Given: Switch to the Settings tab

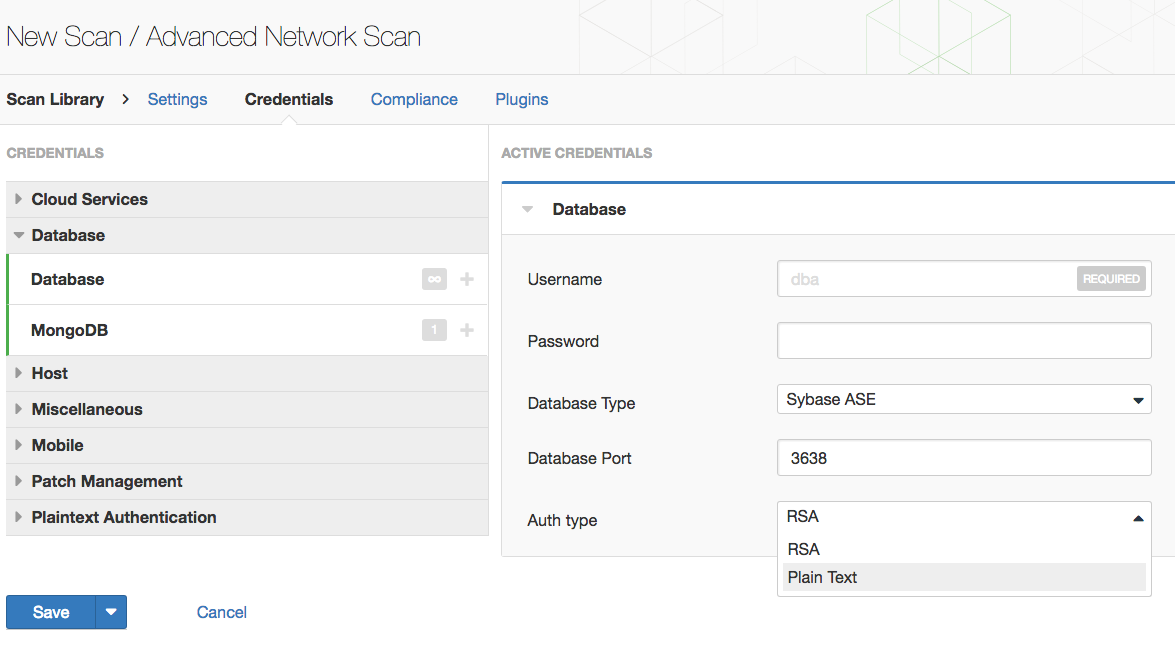Looking at the screenshot, I should click(x=178, y=100).
